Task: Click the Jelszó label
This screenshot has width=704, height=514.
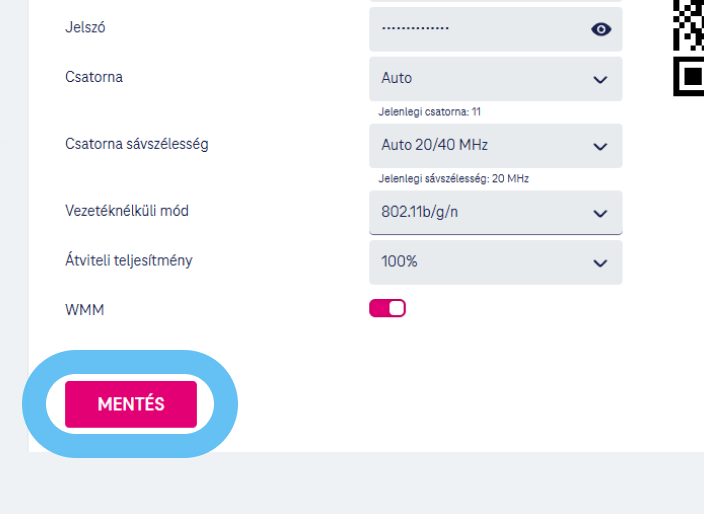Action: click(85, 27)
